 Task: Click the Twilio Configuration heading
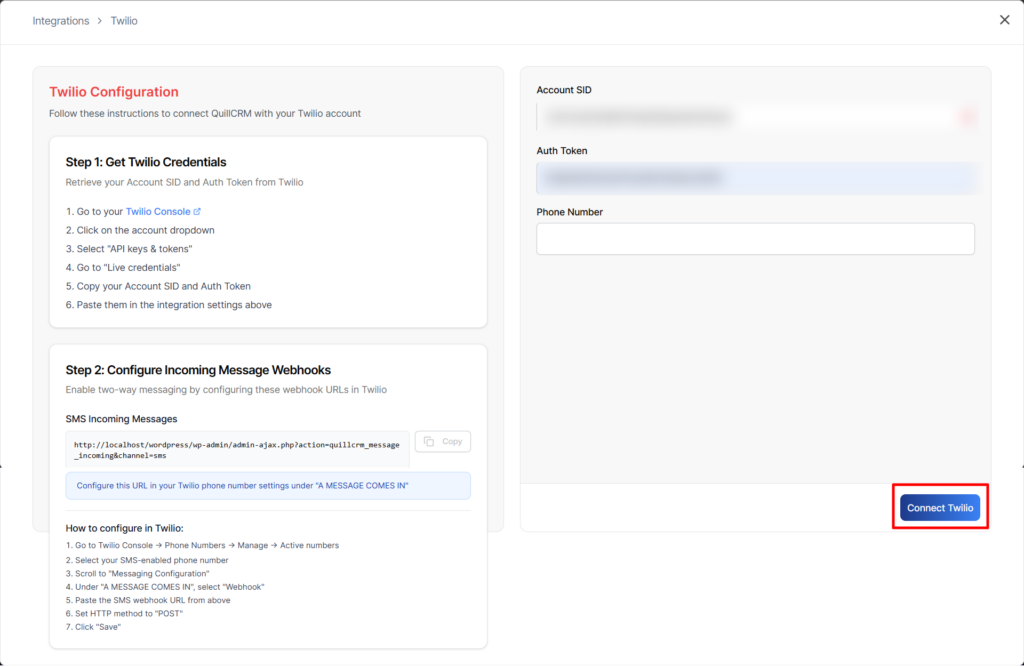[114, 92]
